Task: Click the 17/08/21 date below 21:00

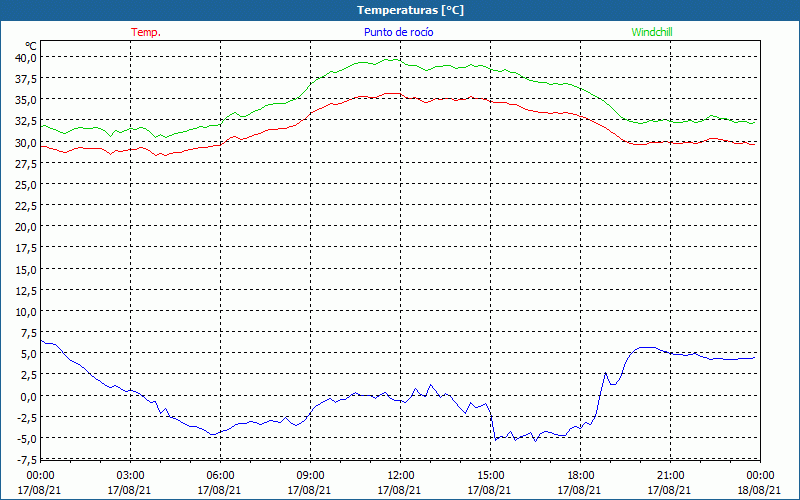Action: click(669, 490)
